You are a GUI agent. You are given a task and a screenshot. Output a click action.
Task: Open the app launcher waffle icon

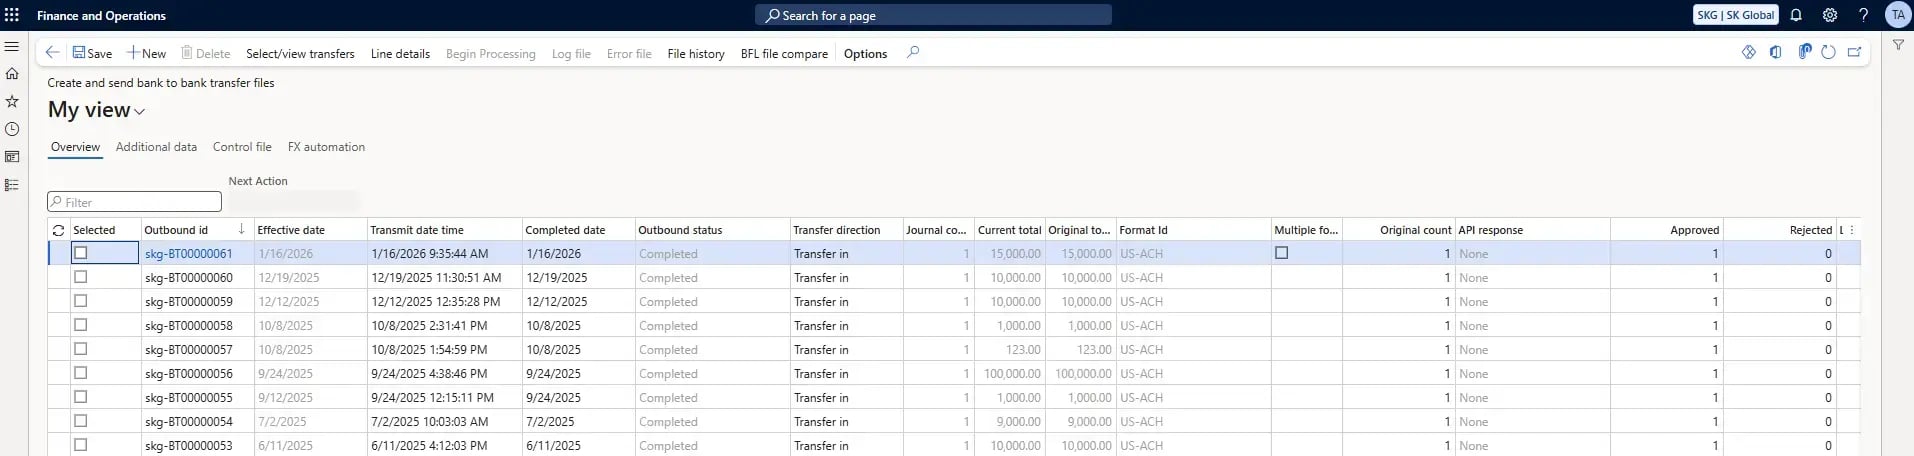click(x=12, y=15)
